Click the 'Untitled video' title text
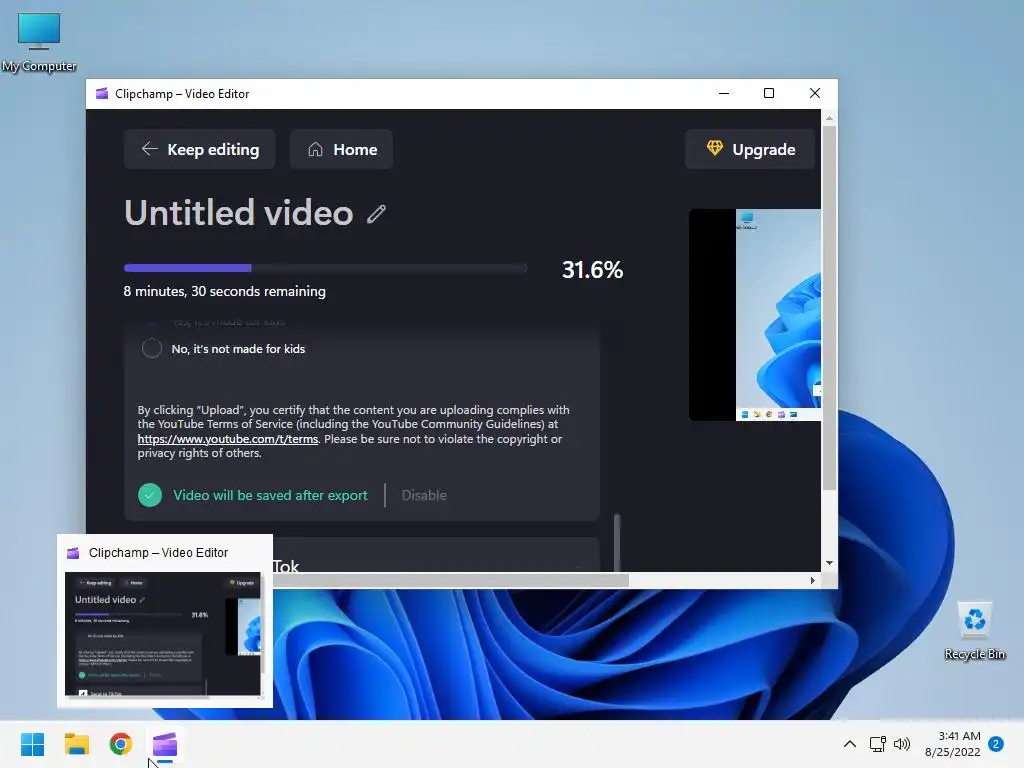 [x=238, y=213]
